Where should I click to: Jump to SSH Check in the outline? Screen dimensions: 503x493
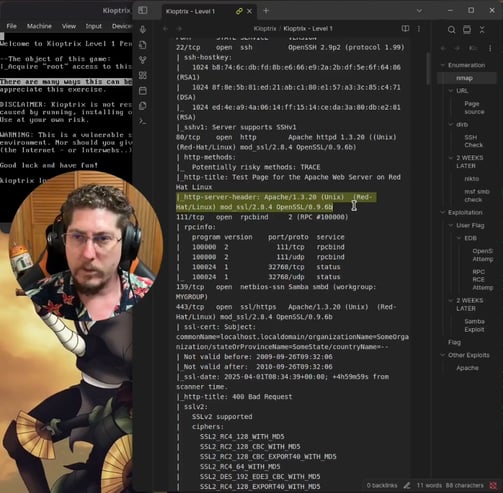click(x=473, y=141)
